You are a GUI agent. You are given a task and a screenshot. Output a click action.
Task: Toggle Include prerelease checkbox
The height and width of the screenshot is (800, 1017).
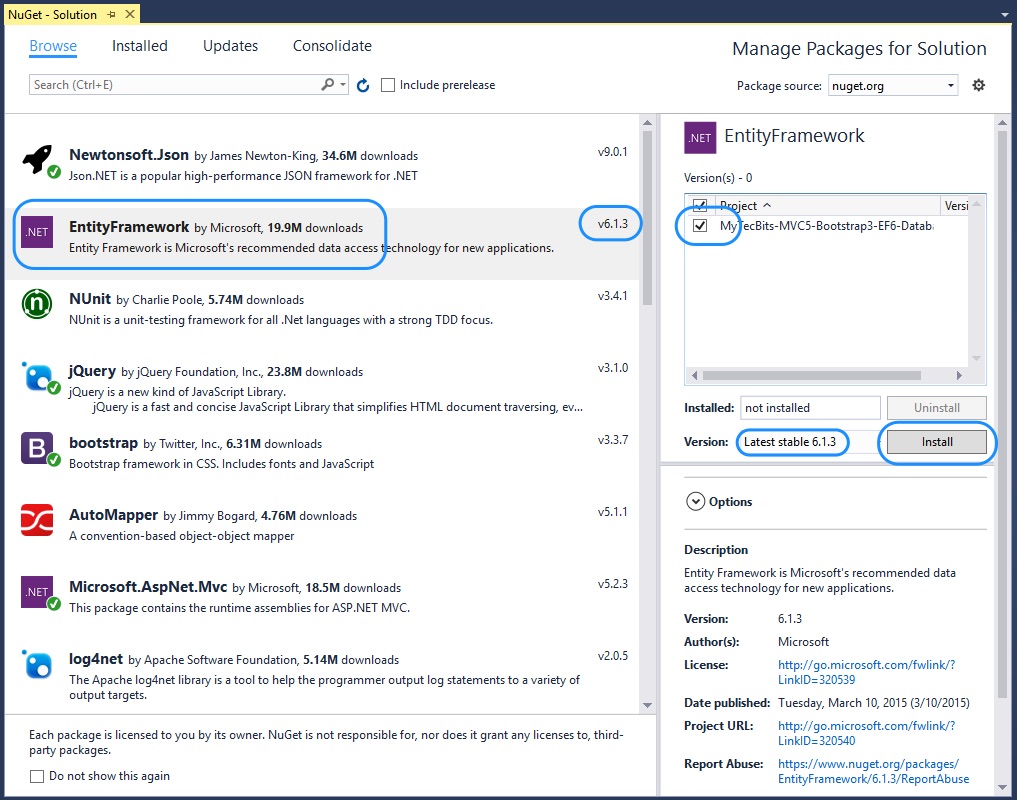[388, 85]
